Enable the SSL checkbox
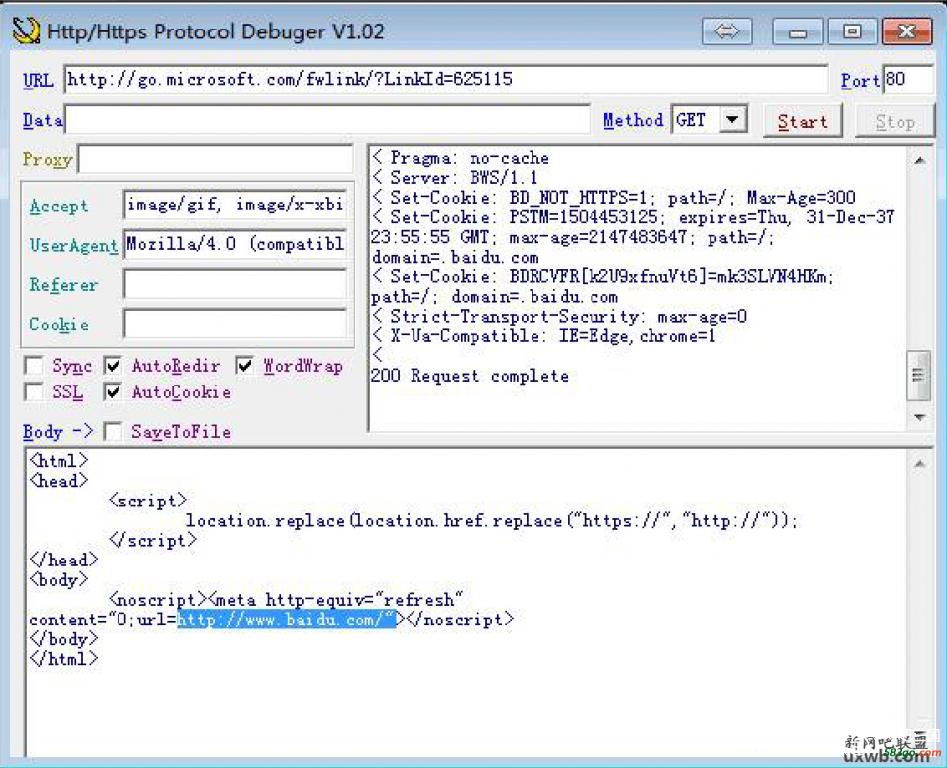 pyautogui.click(x=34, y=392)
